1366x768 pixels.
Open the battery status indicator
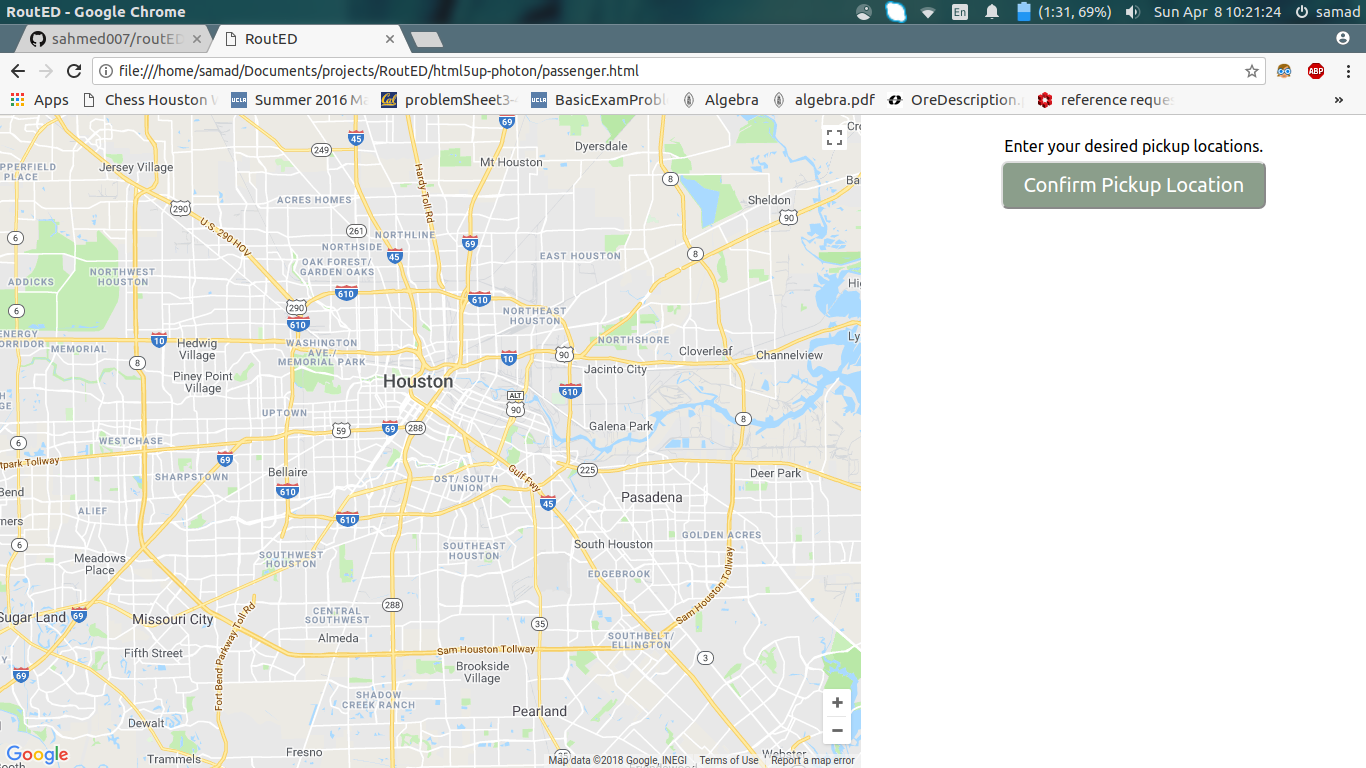(1063, 12)
